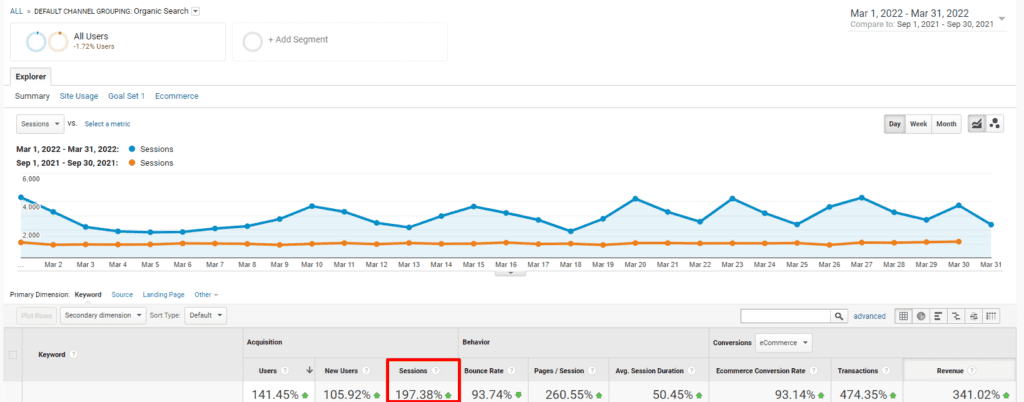Viewport: 1024px width, 402px height.
Task: Switch to the Ecommerce tab
Action: click(176, 96)
